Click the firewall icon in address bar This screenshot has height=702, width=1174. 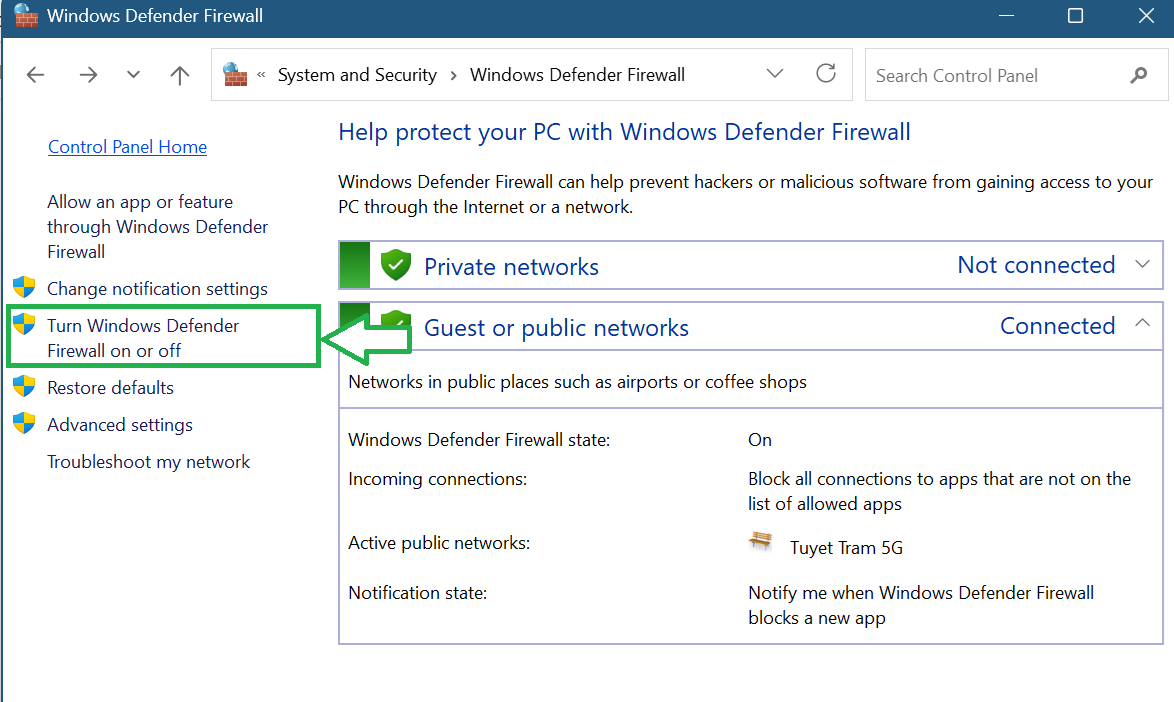coord(235,75)
